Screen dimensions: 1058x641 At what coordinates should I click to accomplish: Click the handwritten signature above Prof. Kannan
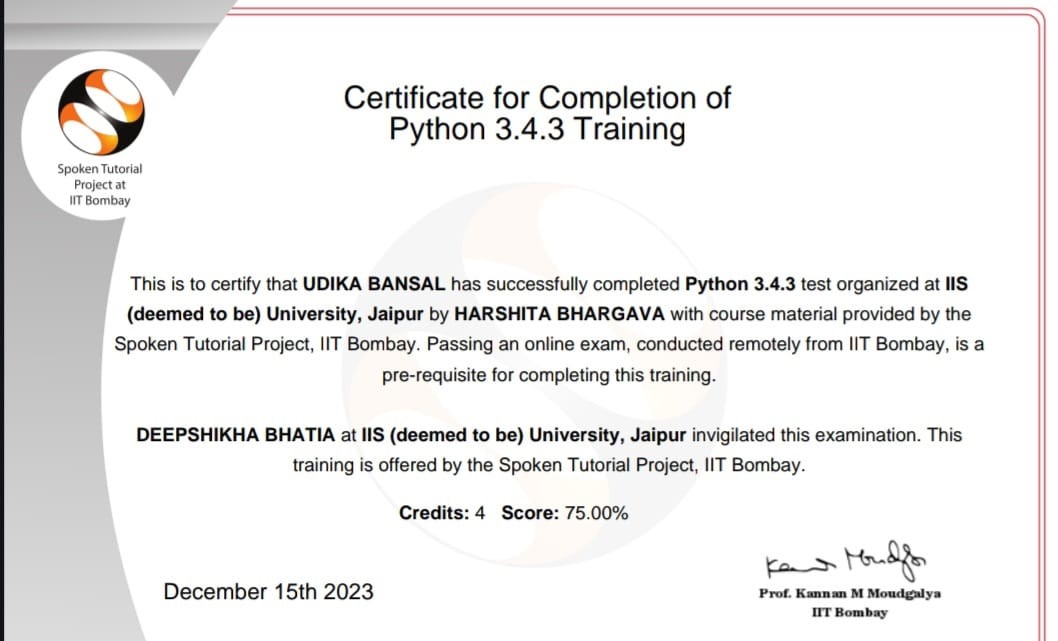click(845, 560)
